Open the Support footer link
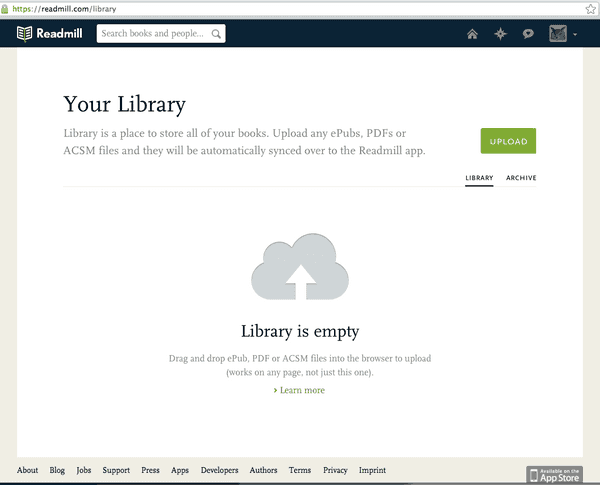Viewport: 600px width, 485px height. 116,470
